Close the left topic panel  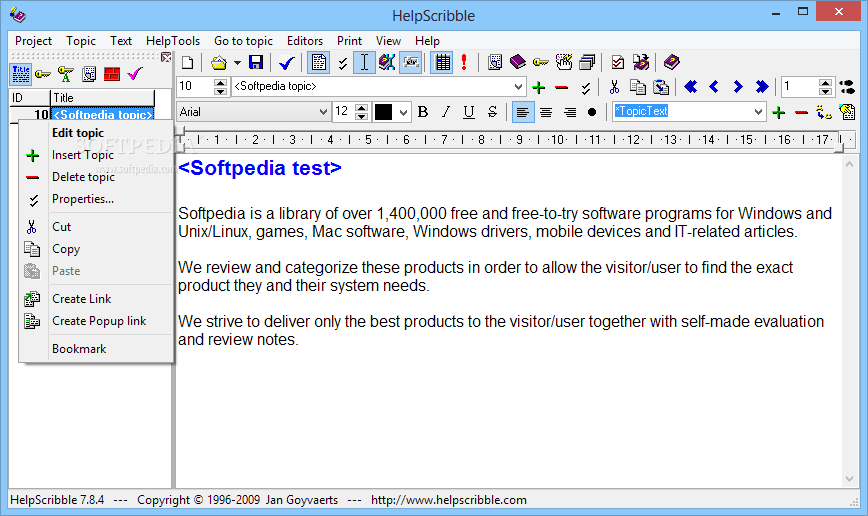pyautogui.click(x=166, y=57)
